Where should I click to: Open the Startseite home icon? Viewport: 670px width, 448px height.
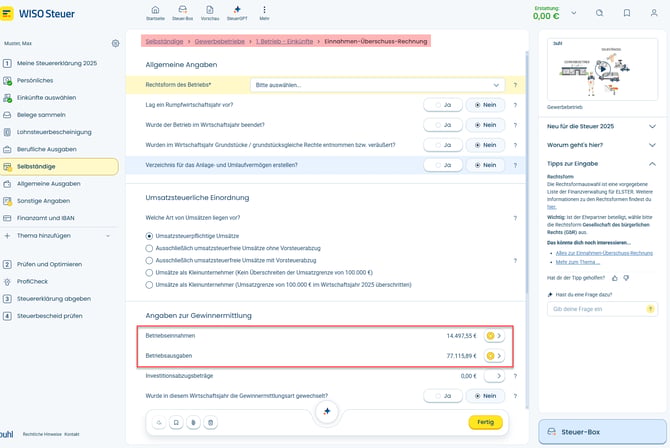(155, 13)
